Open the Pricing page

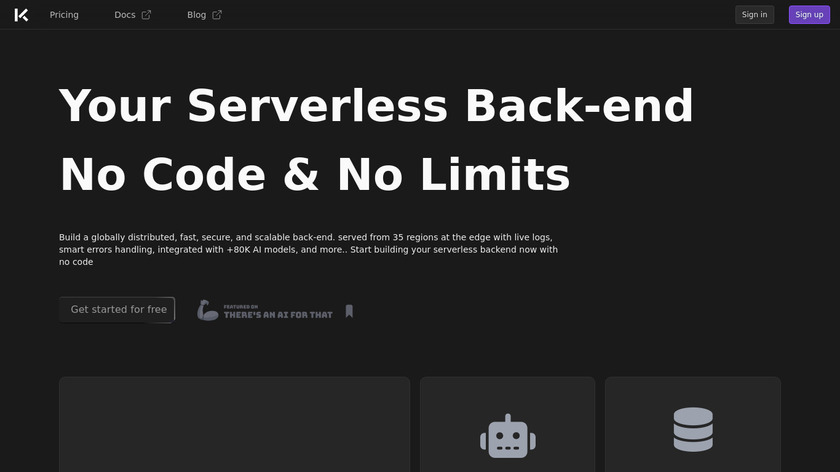click(x=64, y=15)
